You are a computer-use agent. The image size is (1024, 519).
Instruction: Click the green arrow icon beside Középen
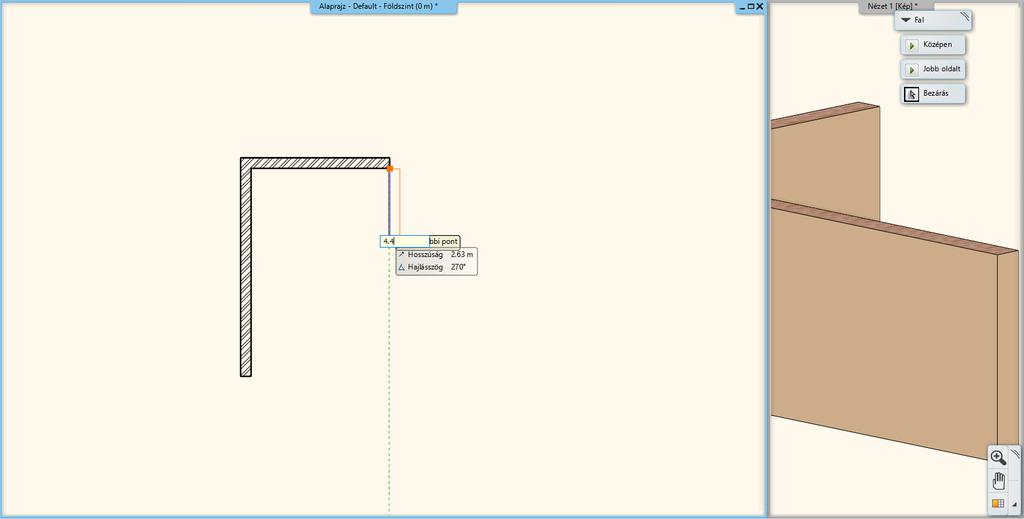pos(912,46)
